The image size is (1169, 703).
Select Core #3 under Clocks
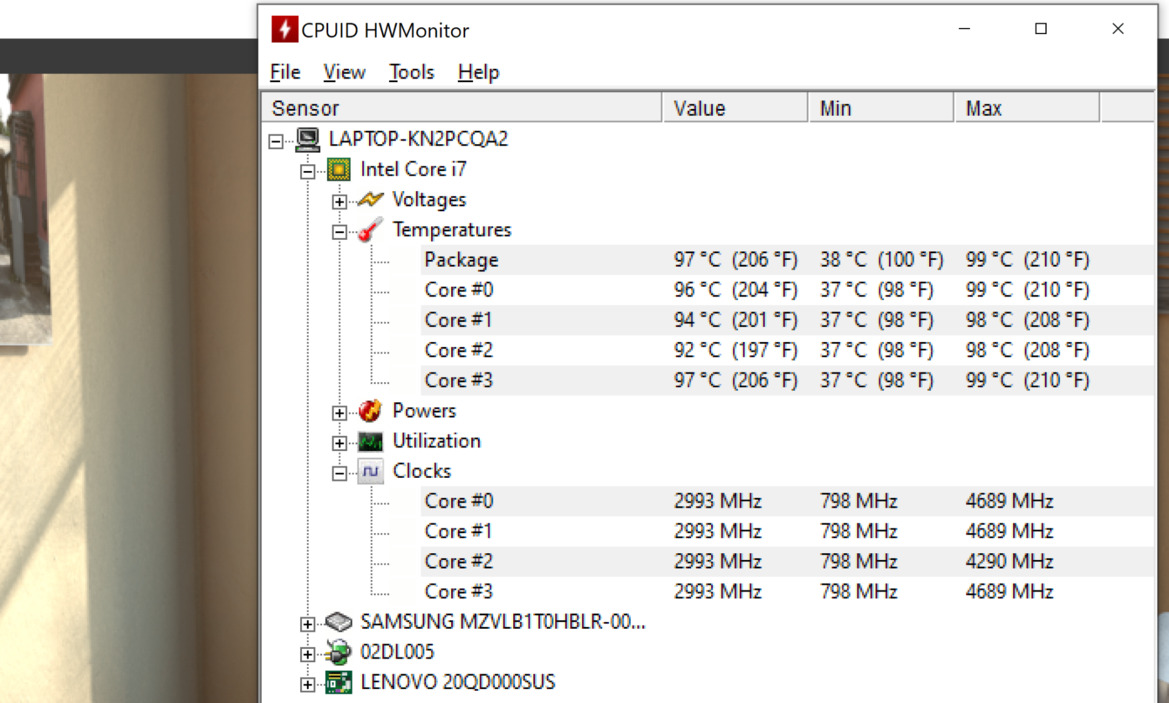click(459, 591)
